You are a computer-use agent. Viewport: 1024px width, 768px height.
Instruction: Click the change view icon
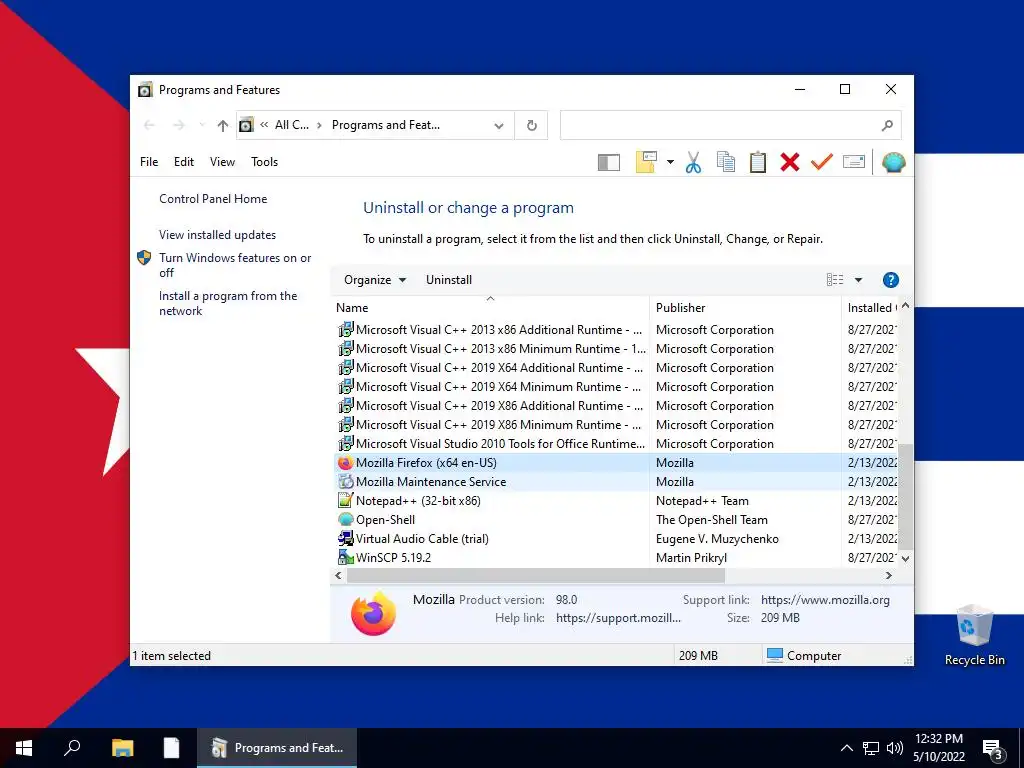point(835,280)
